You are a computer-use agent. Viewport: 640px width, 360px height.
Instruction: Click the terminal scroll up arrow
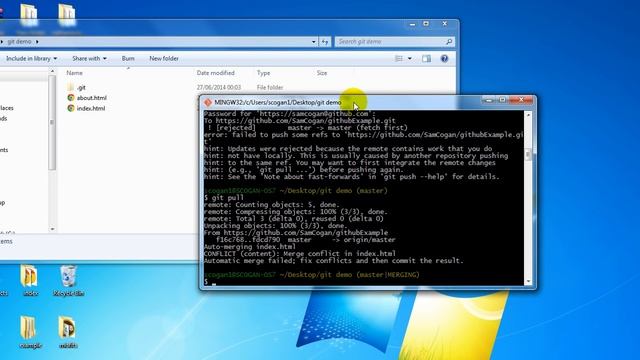point(528,116)
